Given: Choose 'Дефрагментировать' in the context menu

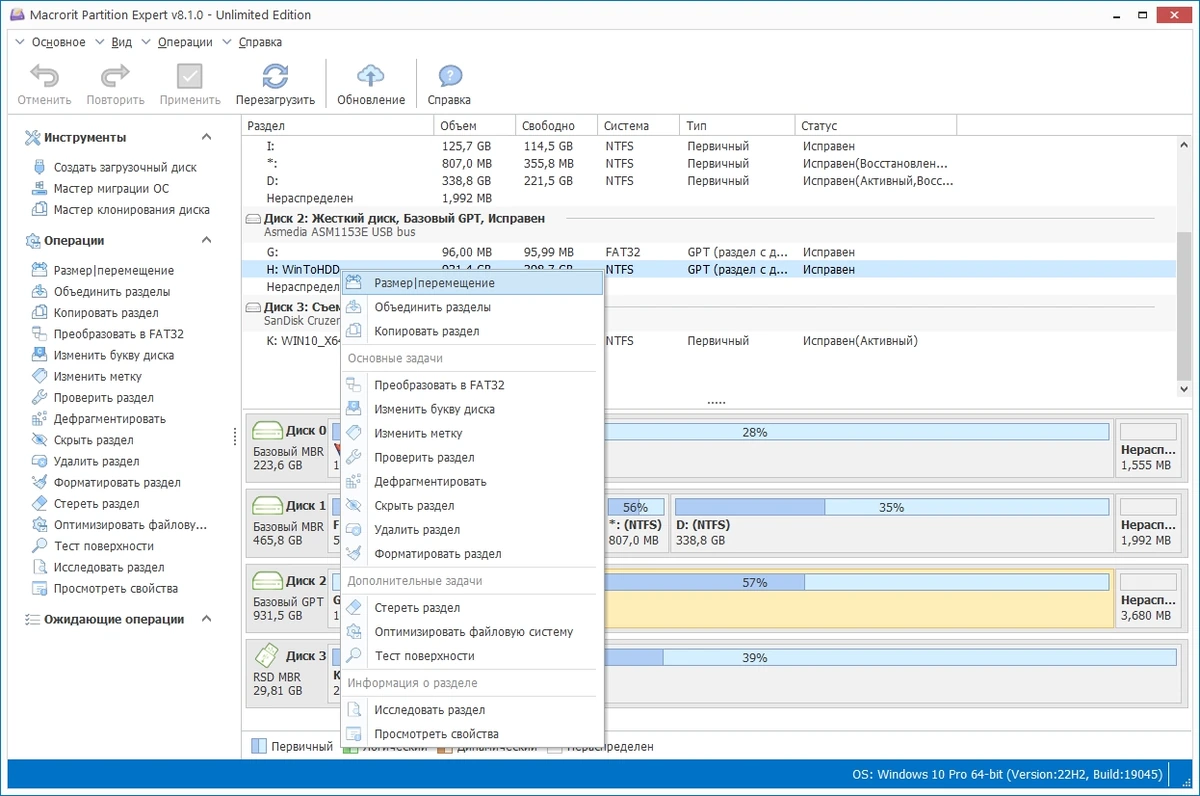Looking at the screenshot, I should (472, 481).
